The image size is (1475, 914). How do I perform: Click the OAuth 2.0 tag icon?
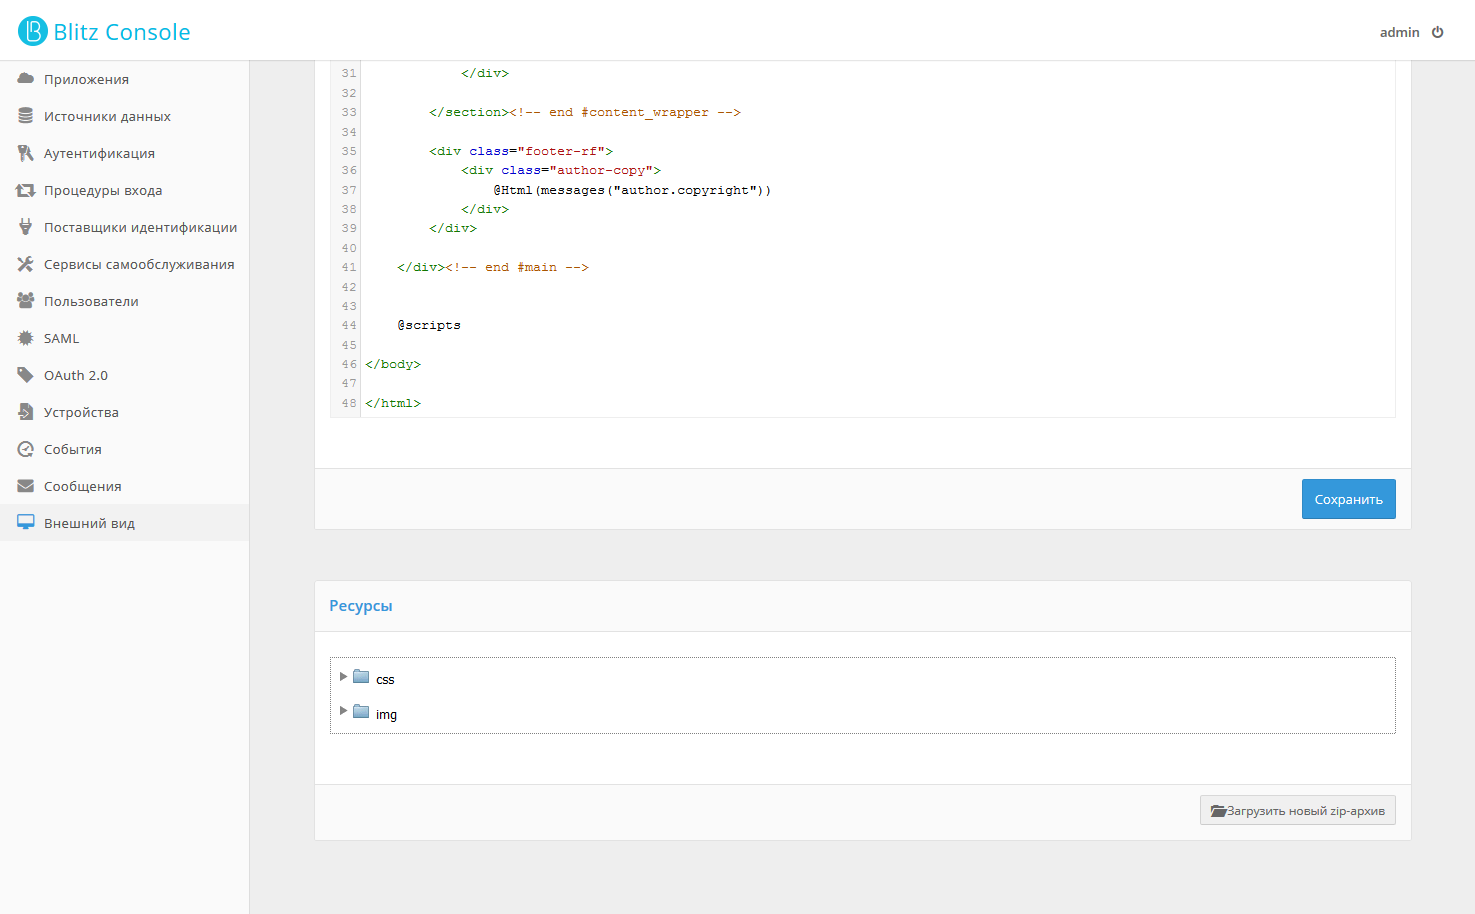(26, 374)
